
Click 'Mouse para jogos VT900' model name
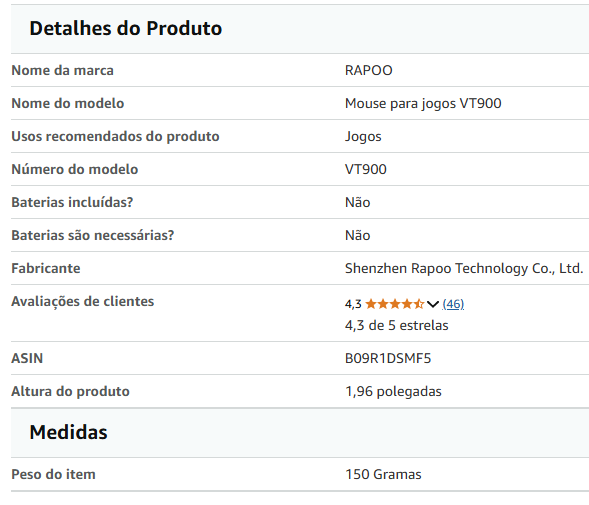pos(423,103)
